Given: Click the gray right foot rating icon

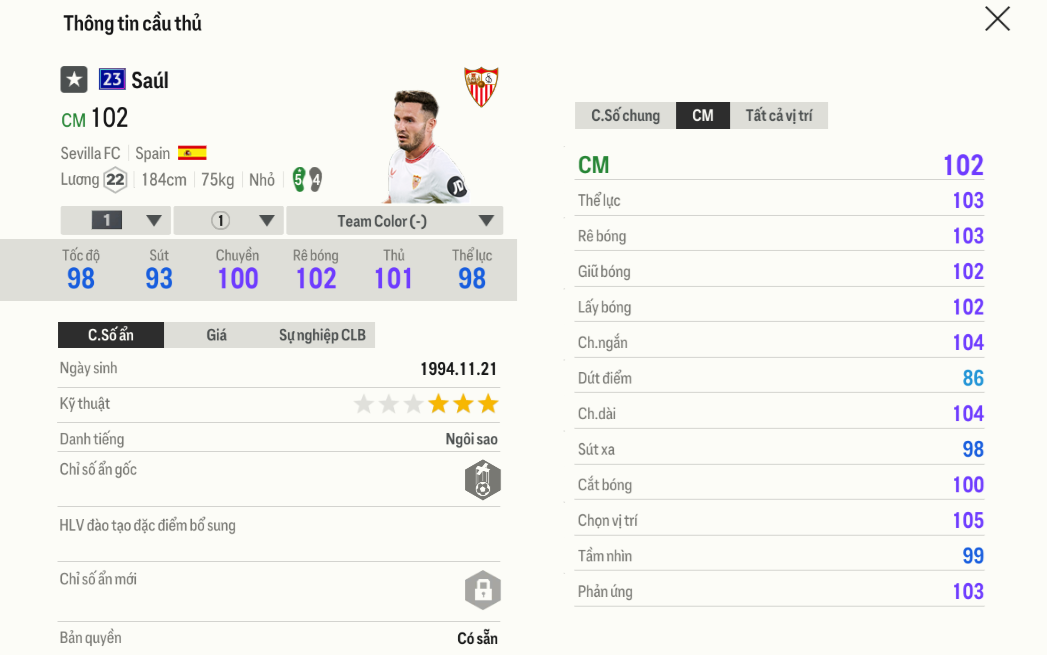Looking at the screenshot, I should [315, 180].
